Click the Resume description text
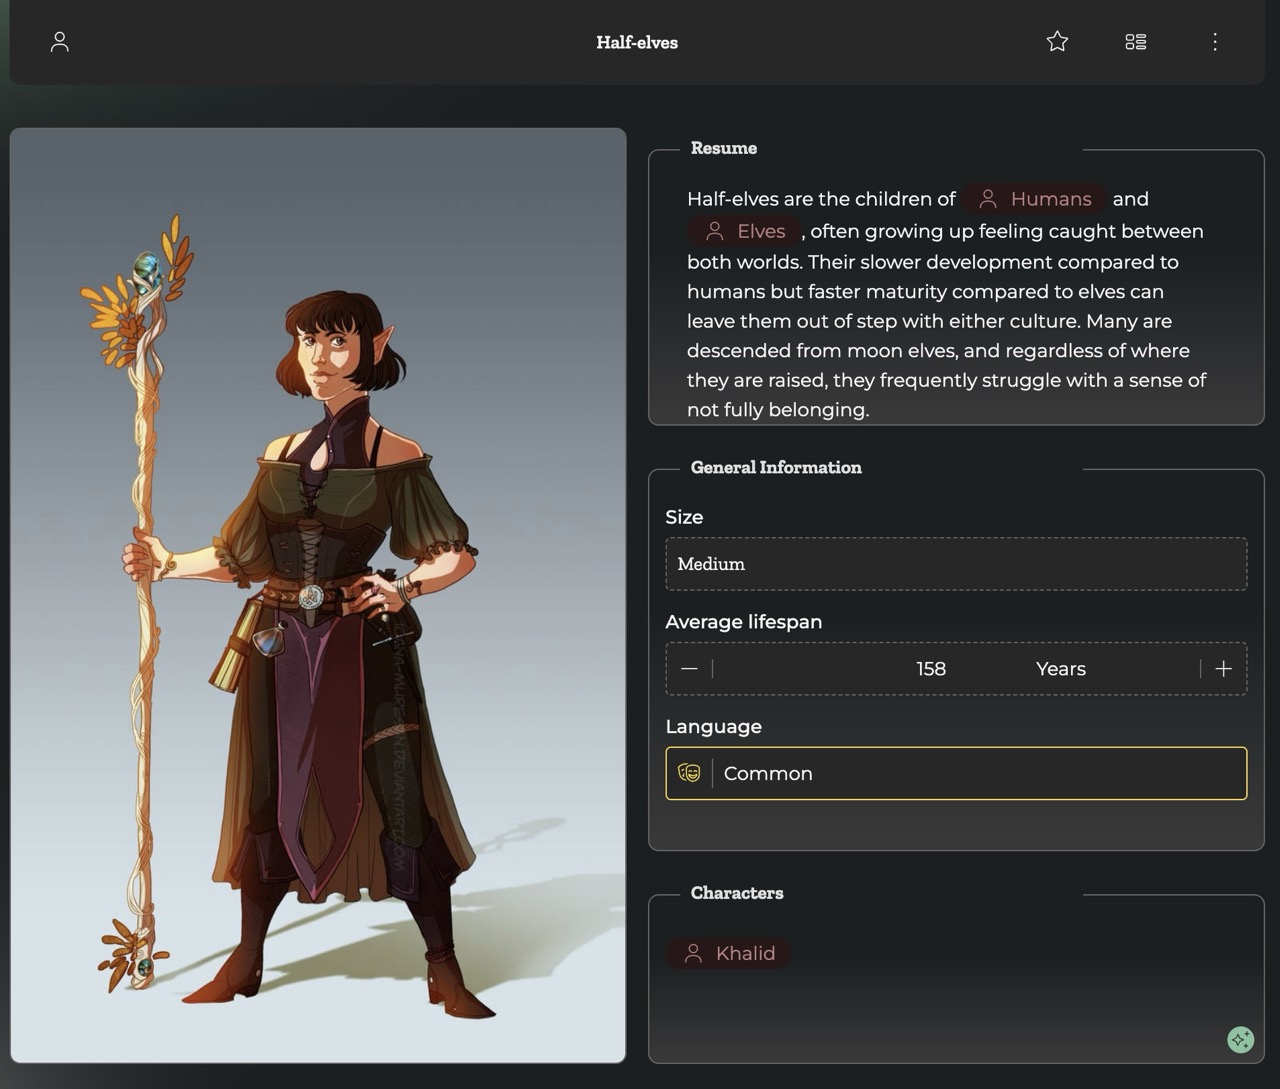This screenshot has height=1089, width=1280. 946,321
